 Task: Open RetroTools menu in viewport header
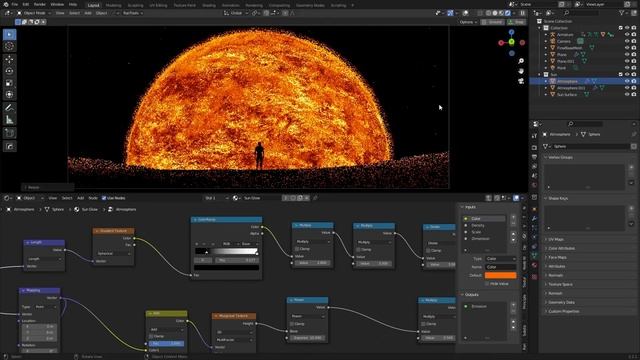[133, 13]
